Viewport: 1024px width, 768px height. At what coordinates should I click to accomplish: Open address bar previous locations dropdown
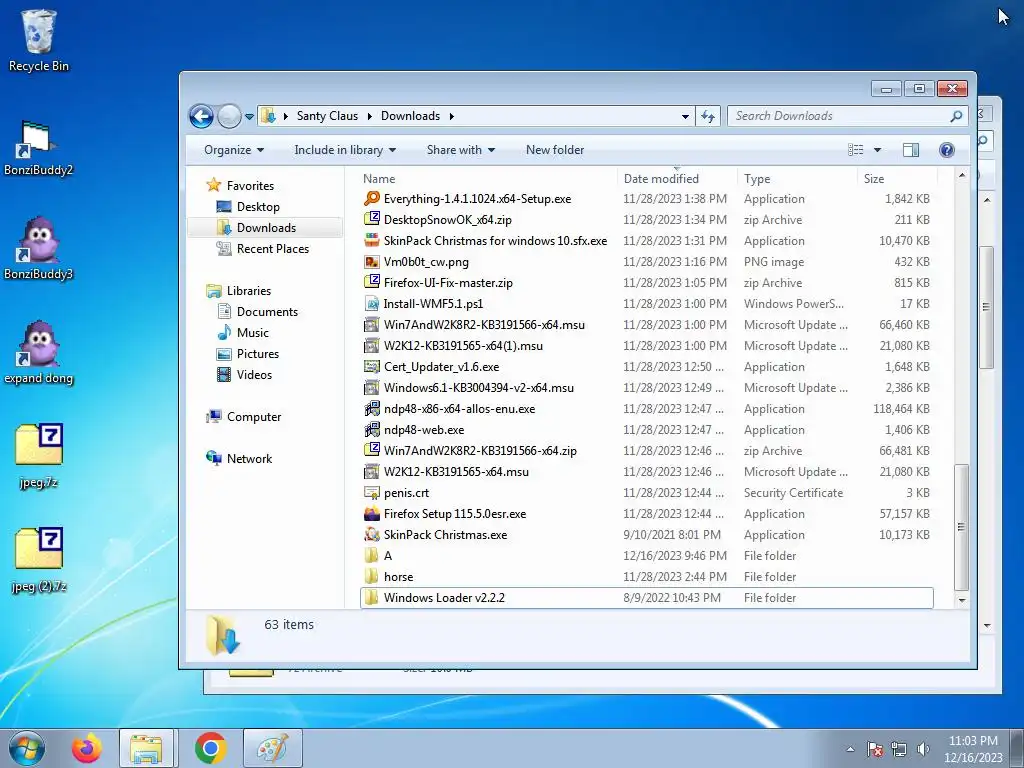(x=685, y=116)
